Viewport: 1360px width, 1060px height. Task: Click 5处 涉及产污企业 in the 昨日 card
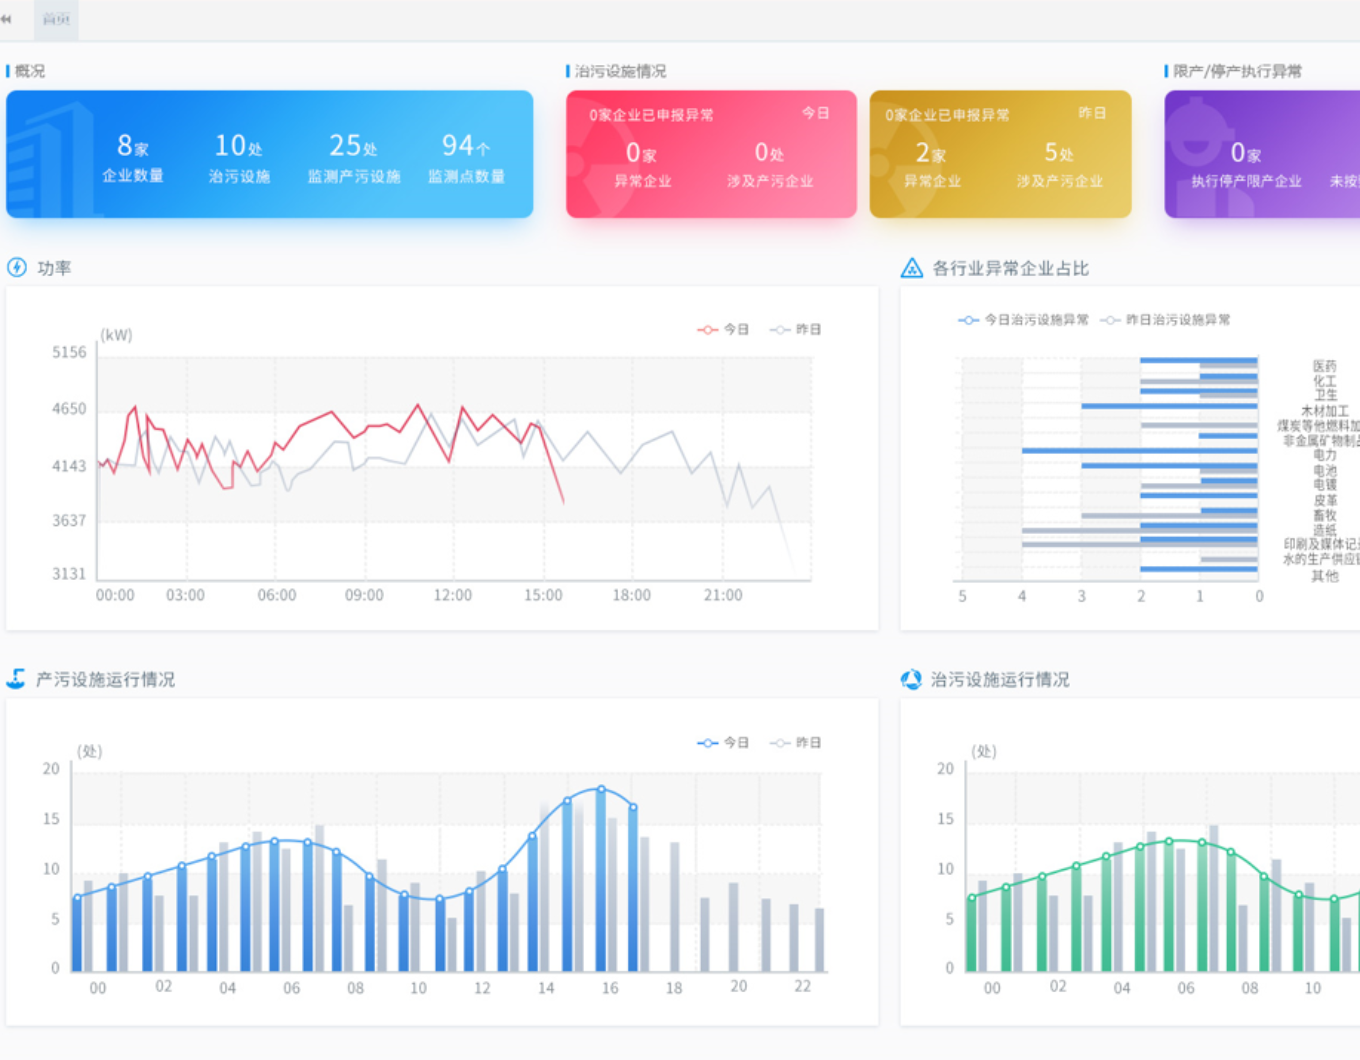[x=1060, y=165]
